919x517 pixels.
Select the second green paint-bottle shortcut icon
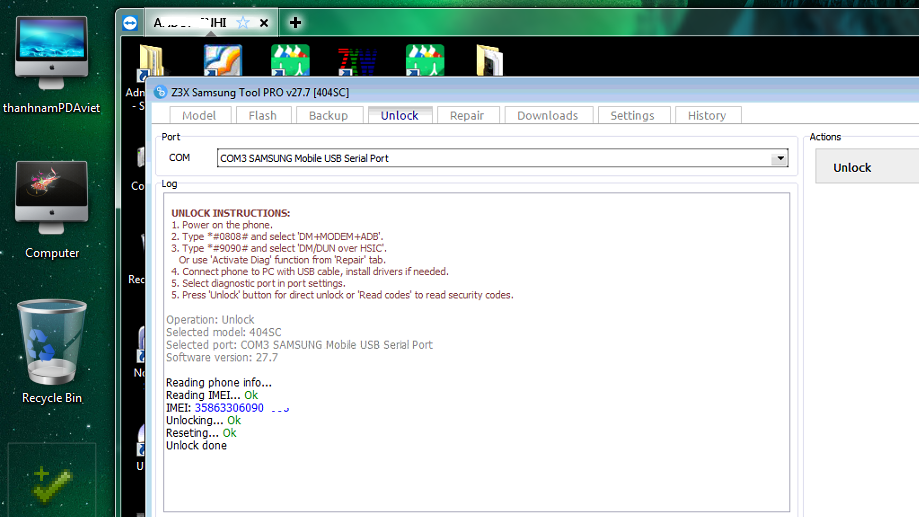pyautogui.click(x=425, y=60)
